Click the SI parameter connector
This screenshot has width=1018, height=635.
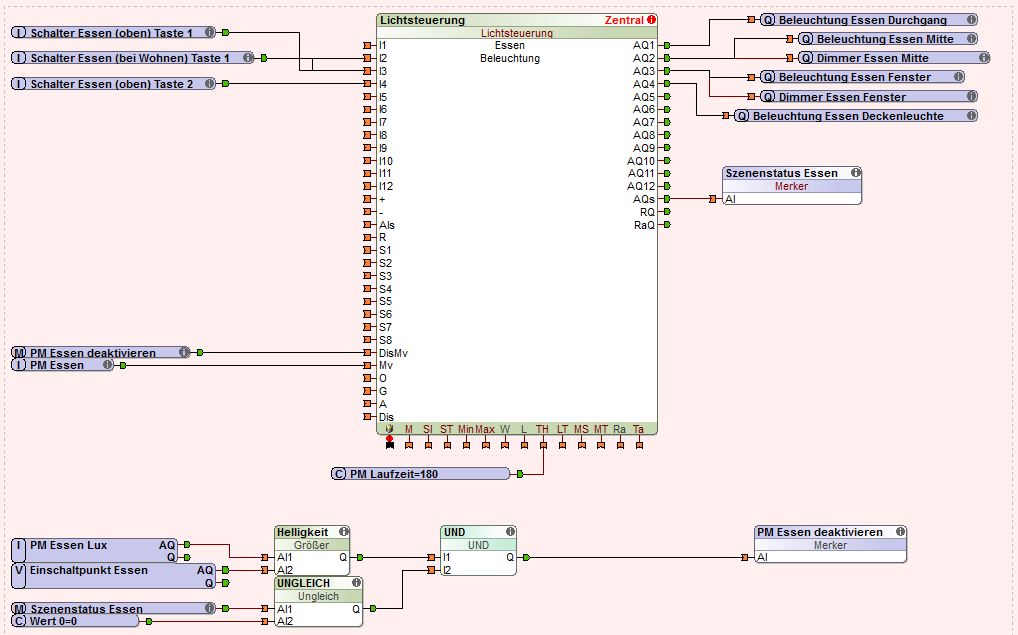428,445
